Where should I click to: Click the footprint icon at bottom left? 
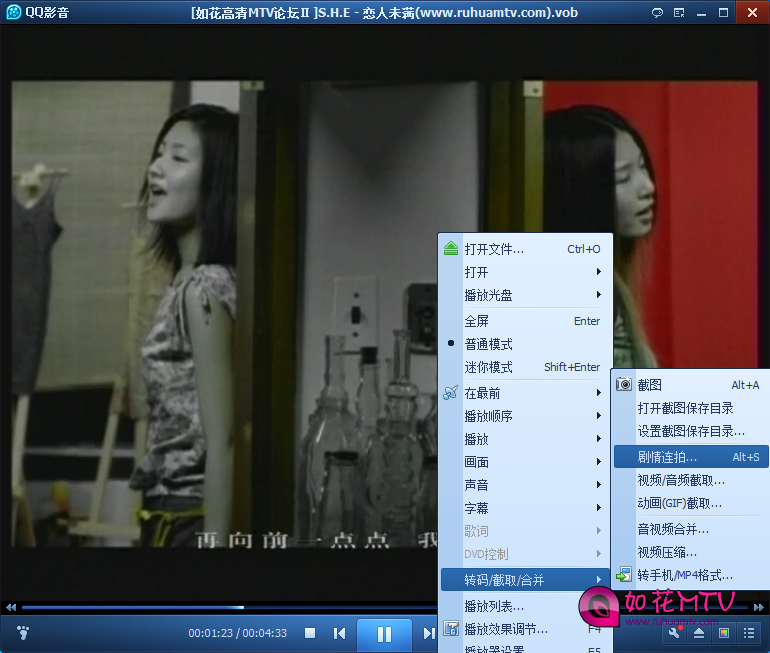tap(23, 633)
